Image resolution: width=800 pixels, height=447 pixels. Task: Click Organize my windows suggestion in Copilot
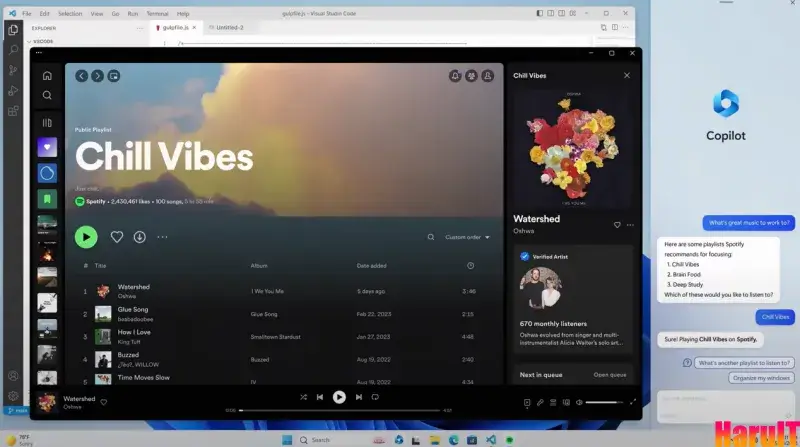tap(761, 378)
